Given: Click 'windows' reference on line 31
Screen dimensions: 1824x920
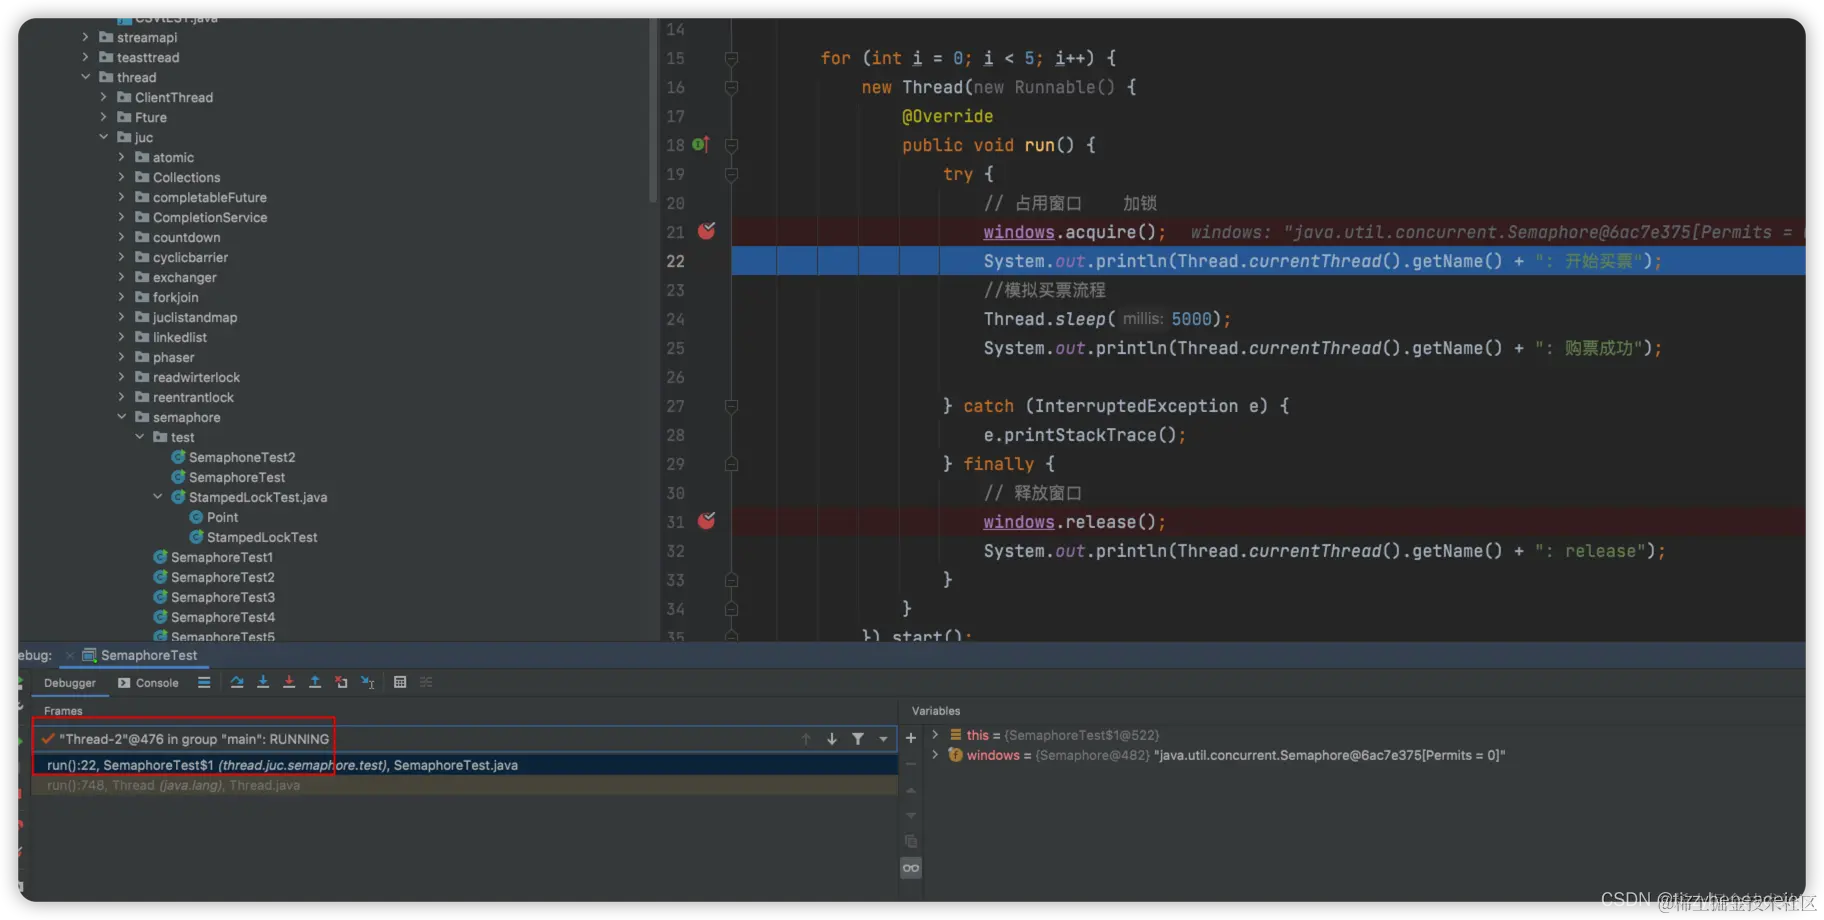Looking at the screenshot, I should 1019,522.
